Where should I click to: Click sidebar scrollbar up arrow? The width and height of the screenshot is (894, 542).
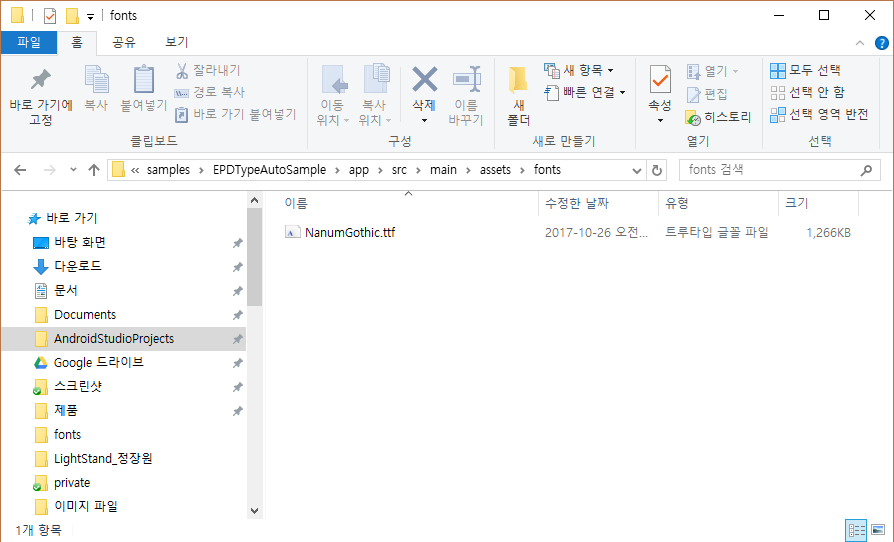click(x=254, y=201)
